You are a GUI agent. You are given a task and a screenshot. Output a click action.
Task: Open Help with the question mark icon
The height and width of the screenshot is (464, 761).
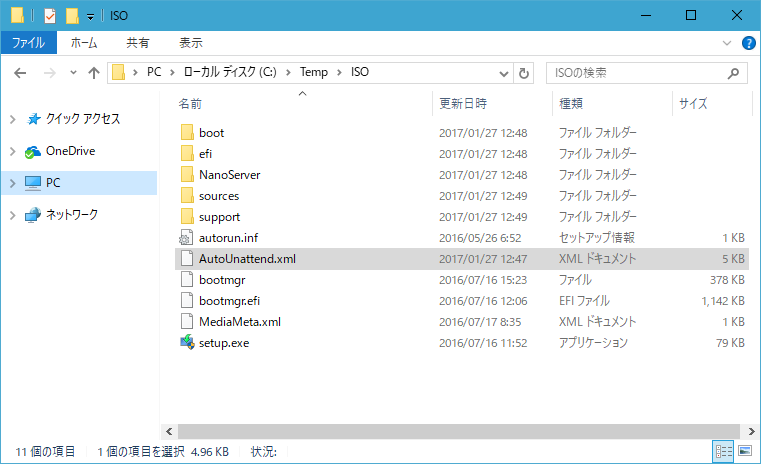[748, 43]
